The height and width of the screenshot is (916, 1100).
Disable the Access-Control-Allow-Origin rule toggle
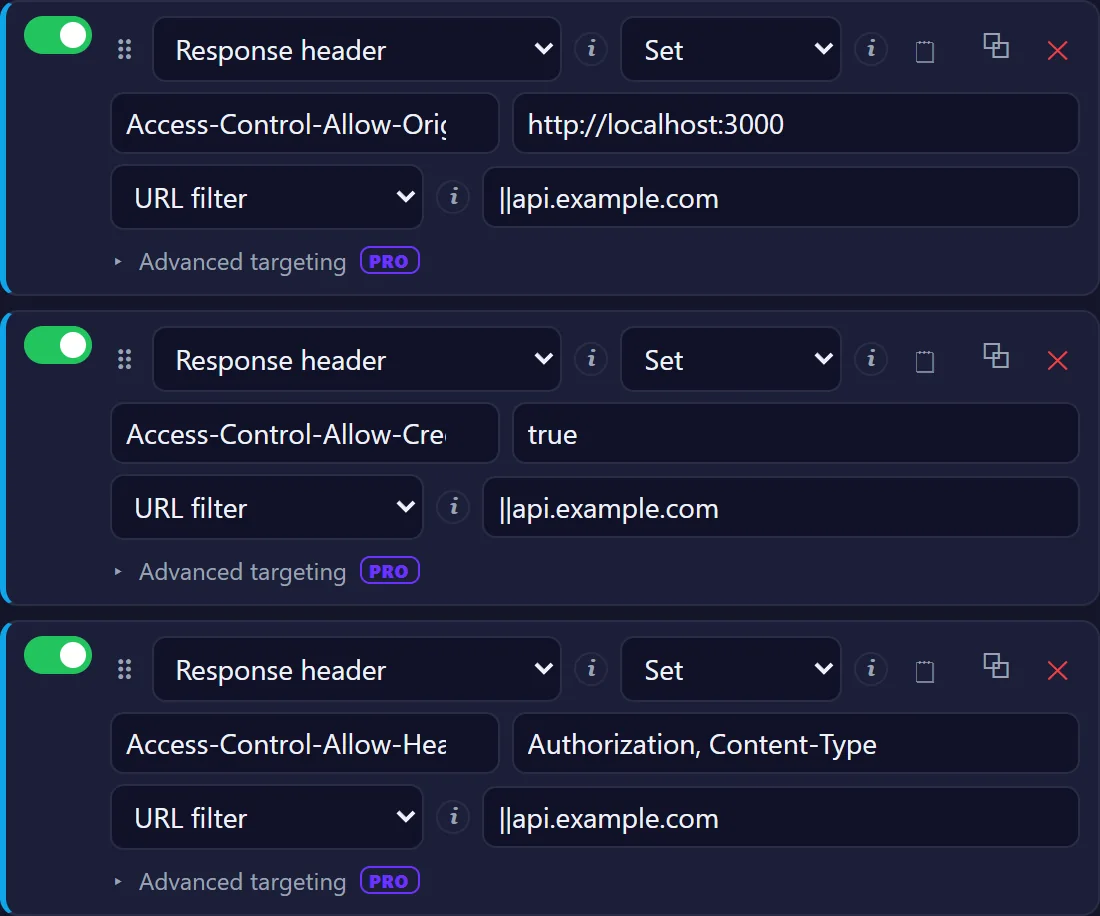(58, 35)
